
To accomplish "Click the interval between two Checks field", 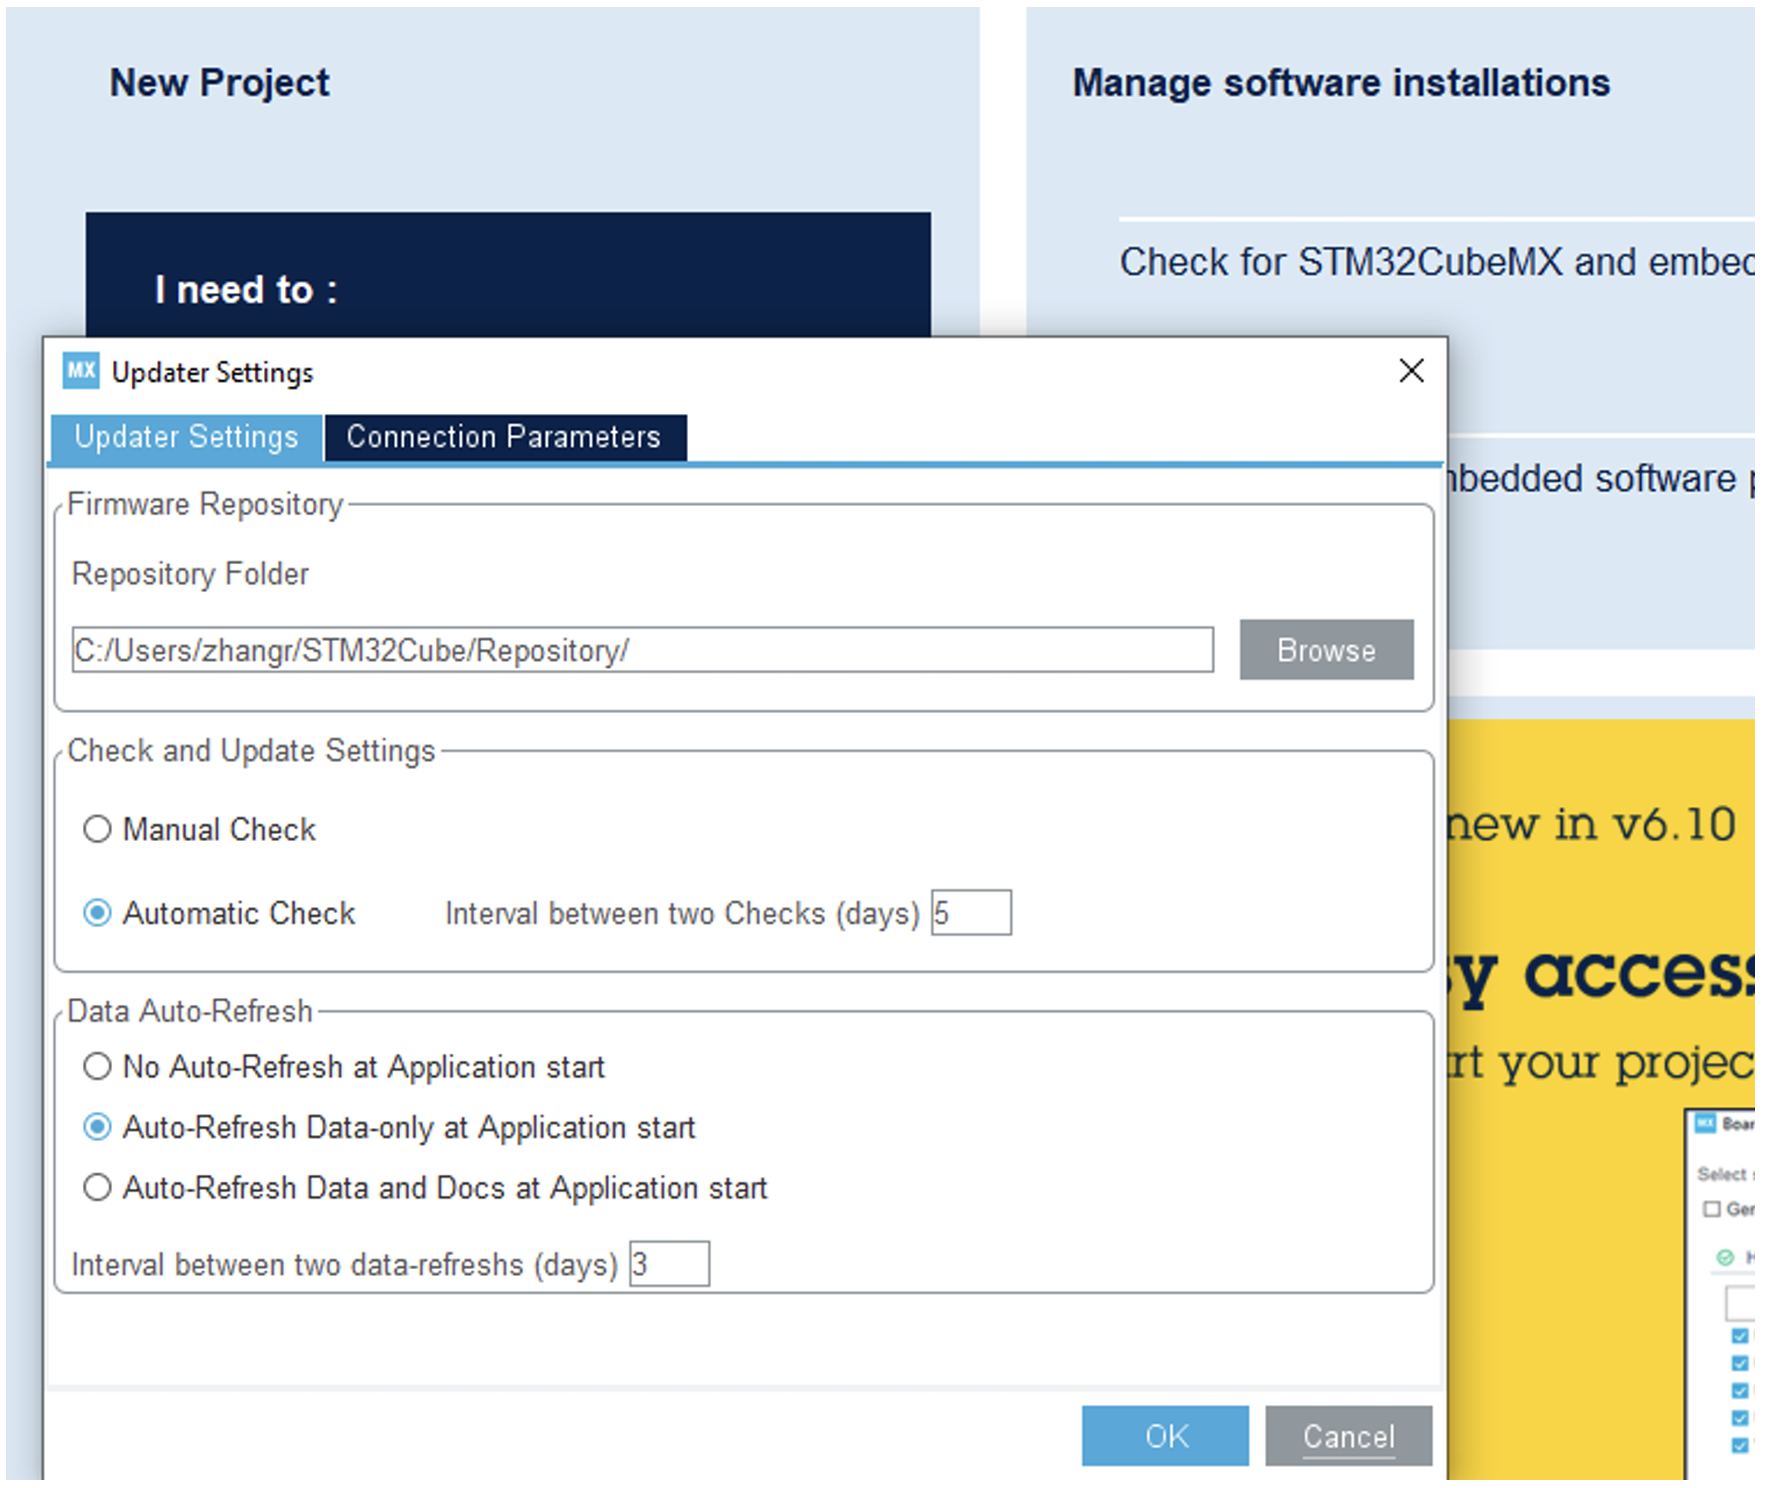I will click(x=971, y=913).
